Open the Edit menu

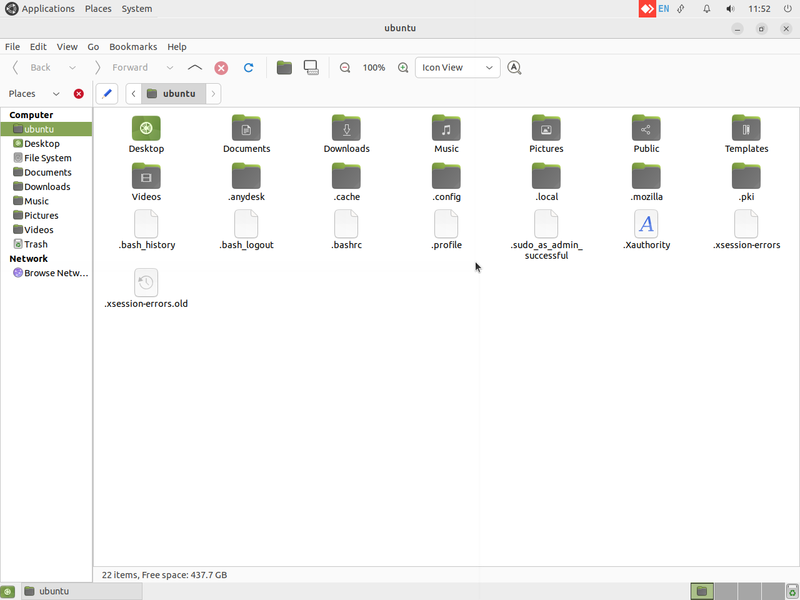[x=38, y=47]
